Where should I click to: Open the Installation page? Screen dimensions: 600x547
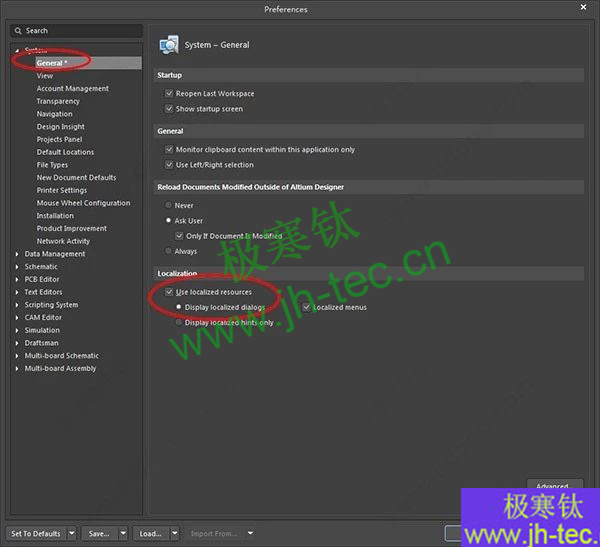click(x=55, y=216)
